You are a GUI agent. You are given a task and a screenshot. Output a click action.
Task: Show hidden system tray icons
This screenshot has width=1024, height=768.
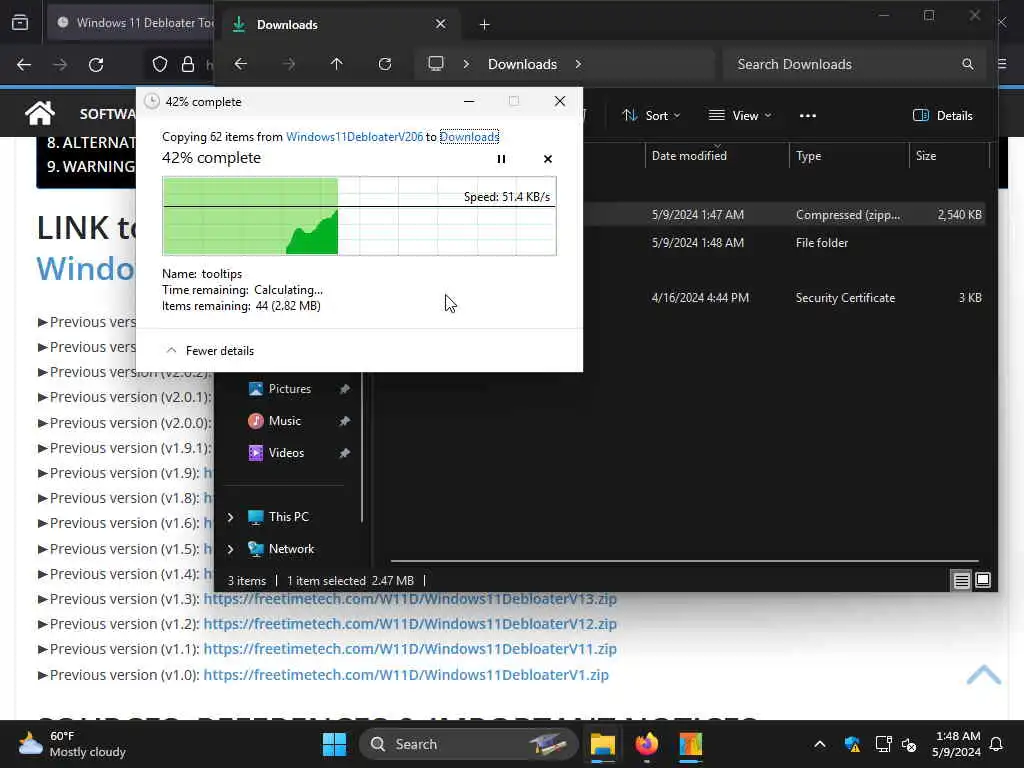[x=820, y=744]
